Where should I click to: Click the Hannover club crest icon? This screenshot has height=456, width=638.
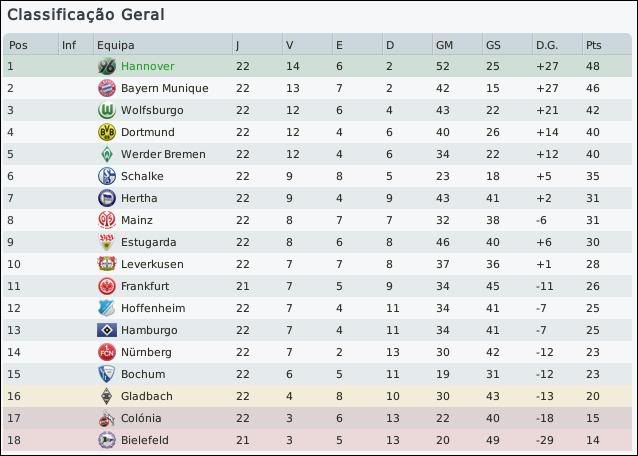tap(106, 66)
